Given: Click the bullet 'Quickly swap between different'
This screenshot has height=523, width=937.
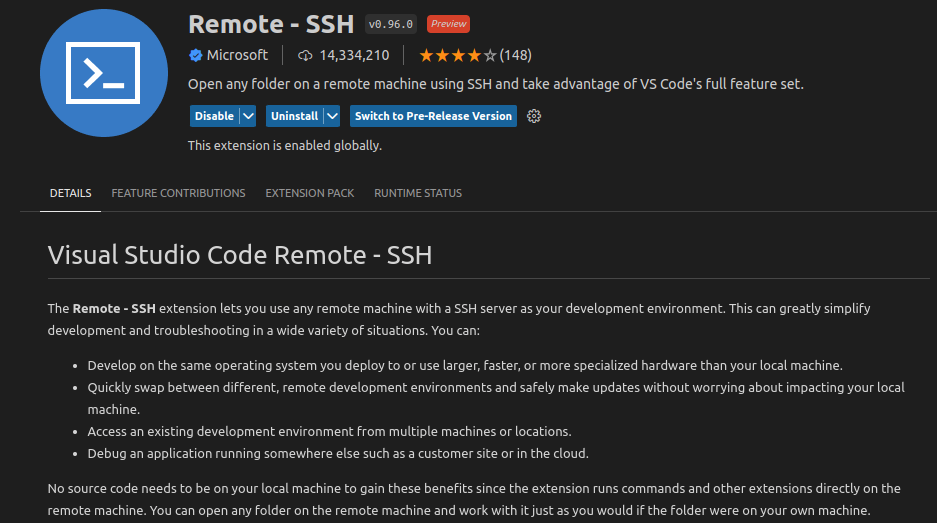Looking at the screenshot, I should [496, 398].
